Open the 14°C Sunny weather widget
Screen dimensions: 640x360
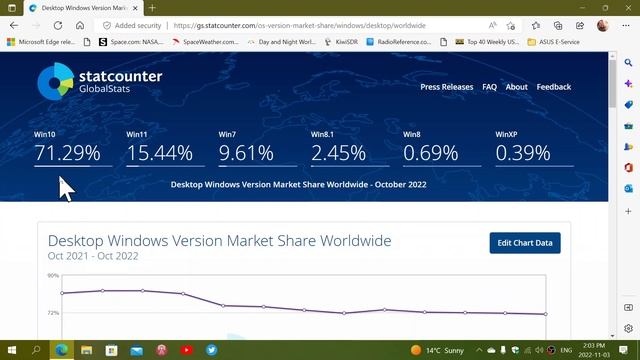437,350
